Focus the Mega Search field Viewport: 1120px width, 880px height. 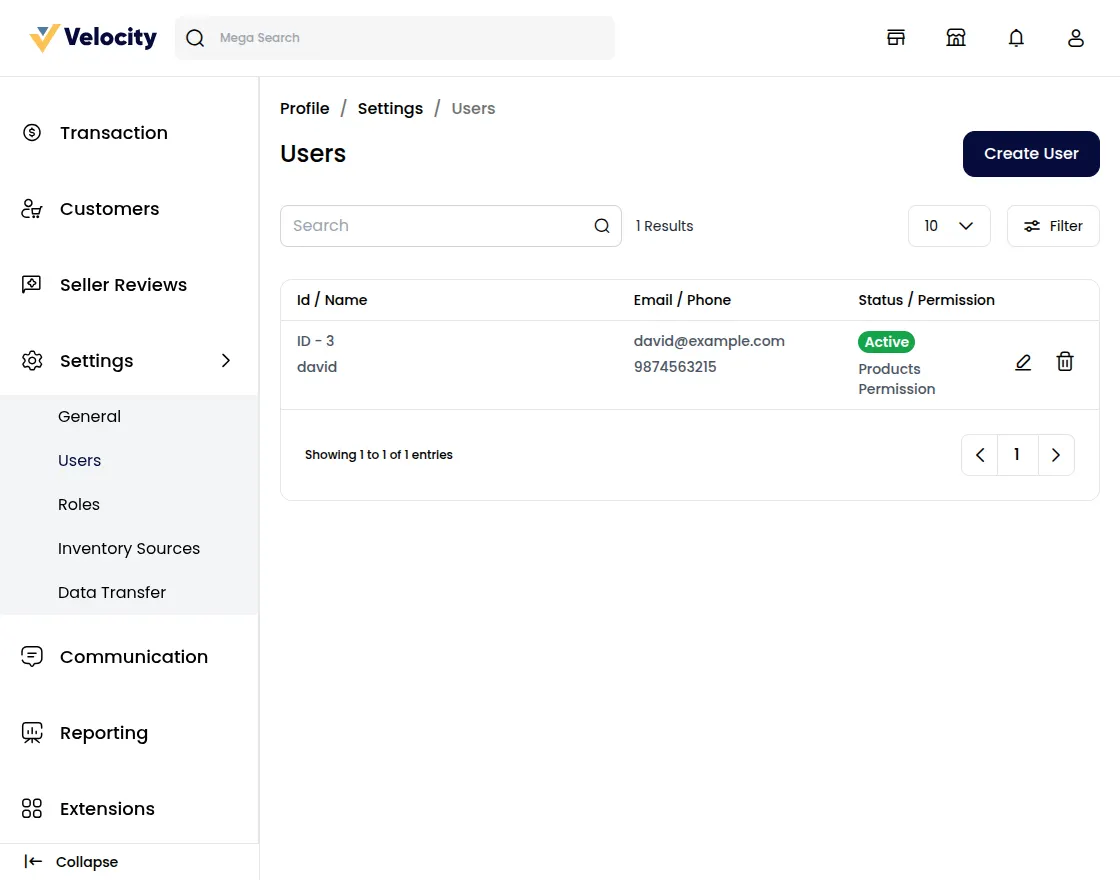pos(410,38)
